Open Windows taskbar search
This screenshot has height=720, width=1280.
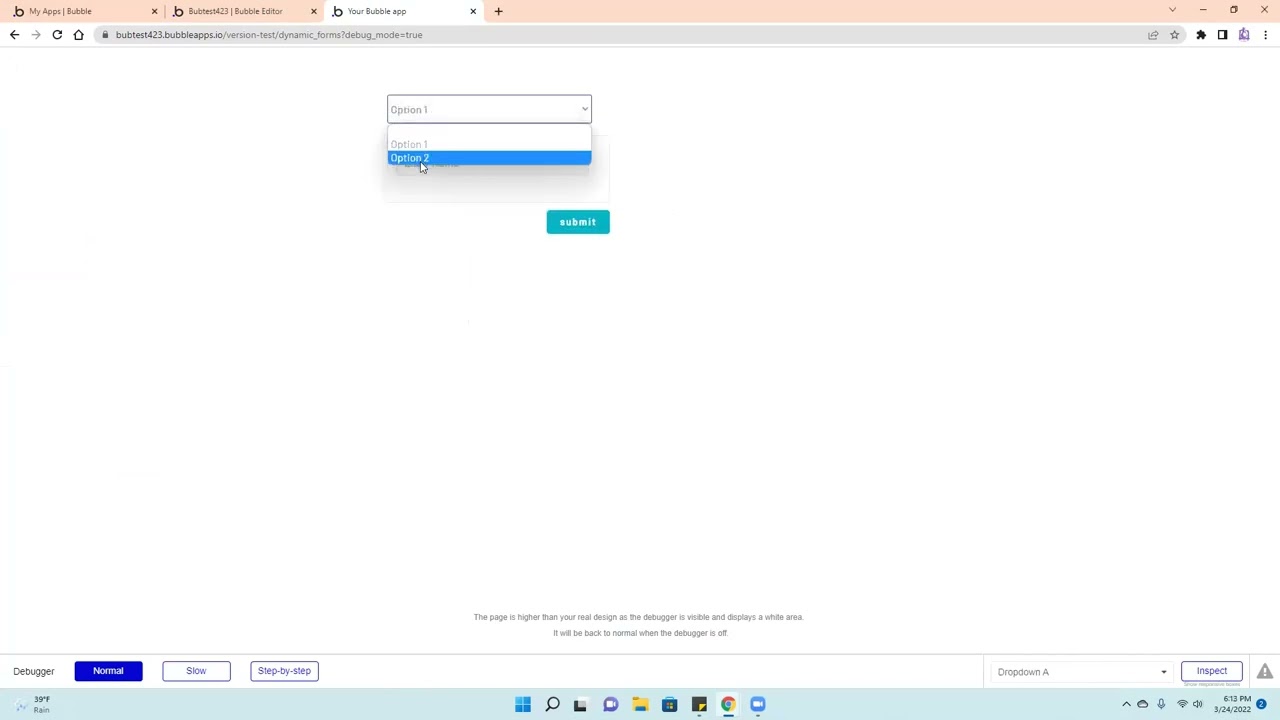552,704
